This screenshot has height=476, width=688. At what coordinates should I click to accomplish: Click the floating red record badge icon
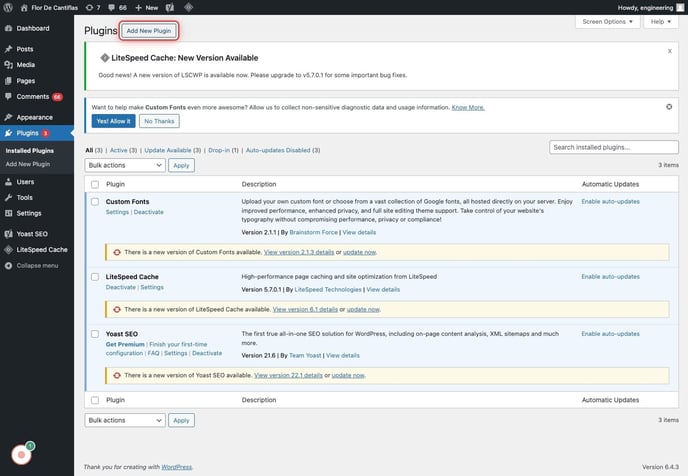point(21,455)
